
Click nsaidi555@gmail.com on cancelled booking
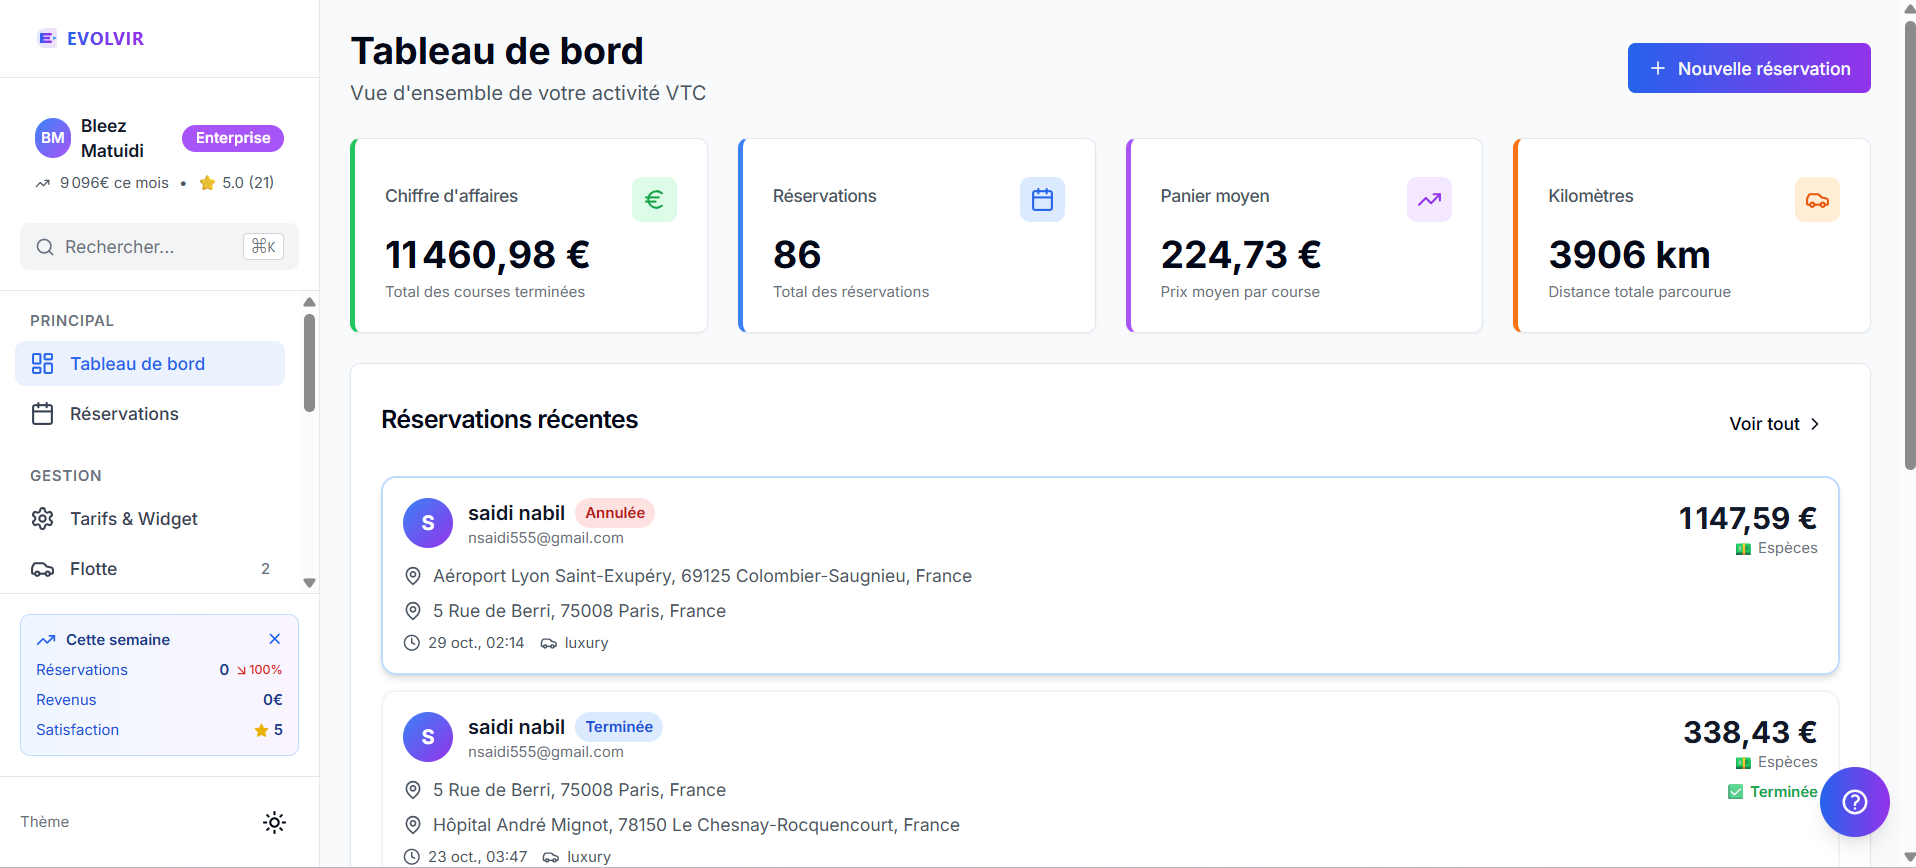546,538
